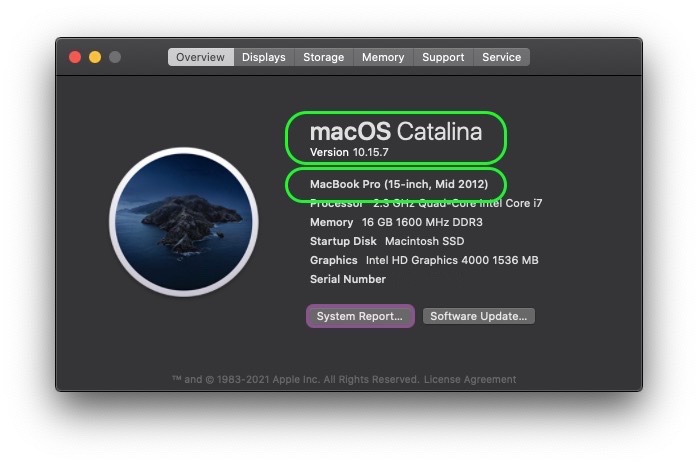Click the System Report... button
Viewport: 698px width, 465px height.
pos(360,316)
